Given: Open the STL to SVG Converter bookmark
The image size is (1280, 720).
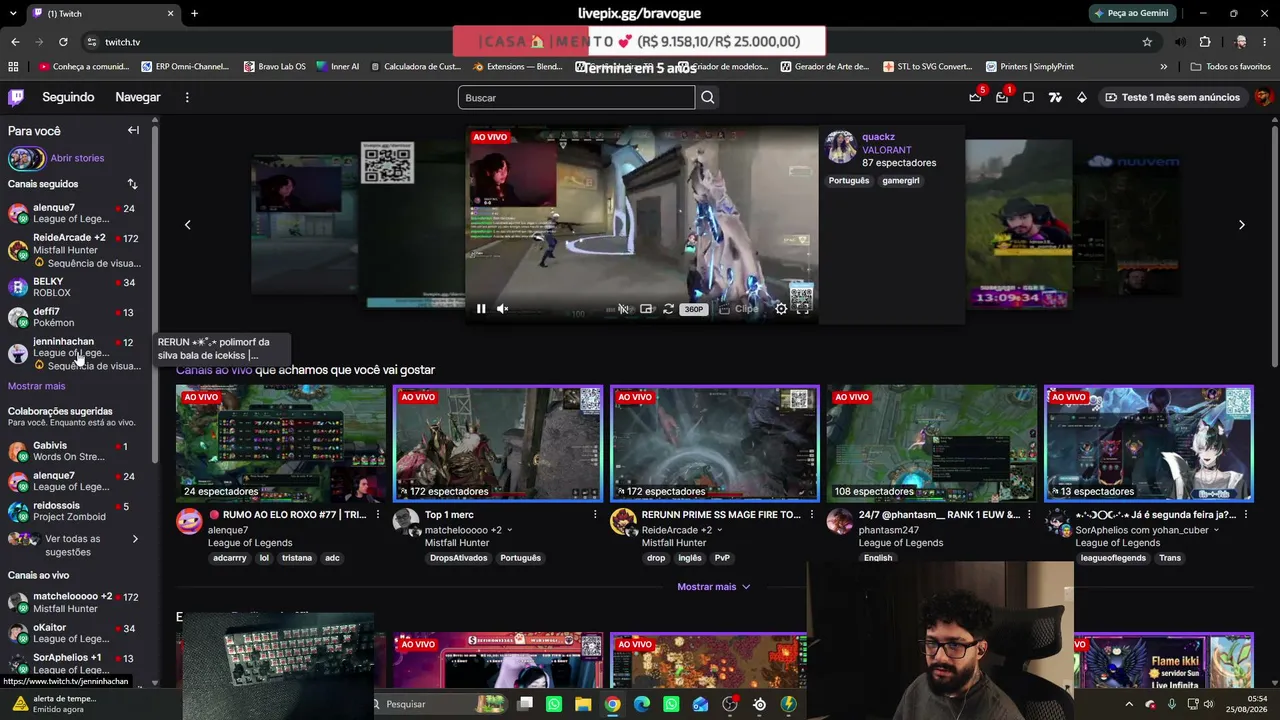Looking at the screenshot, I should pyautogui.click(x=928, y=67).
